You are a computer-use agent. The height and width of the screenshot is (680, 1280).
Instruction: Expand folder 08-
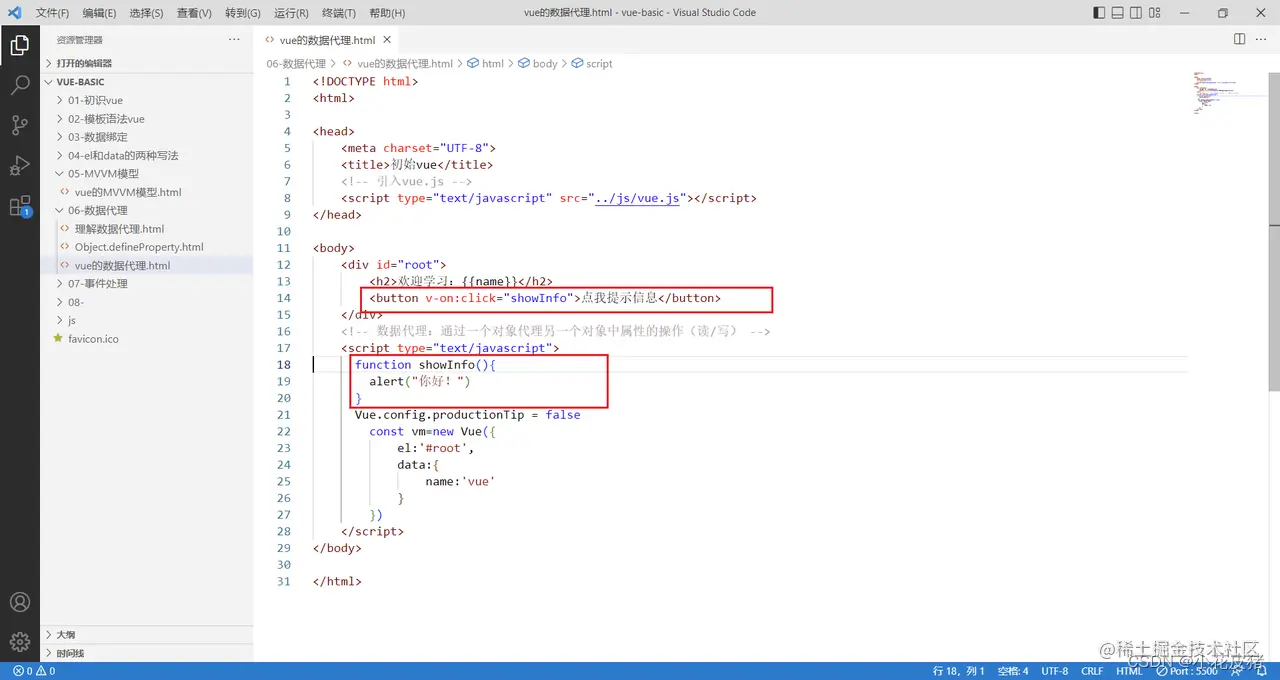coord(146,302)
